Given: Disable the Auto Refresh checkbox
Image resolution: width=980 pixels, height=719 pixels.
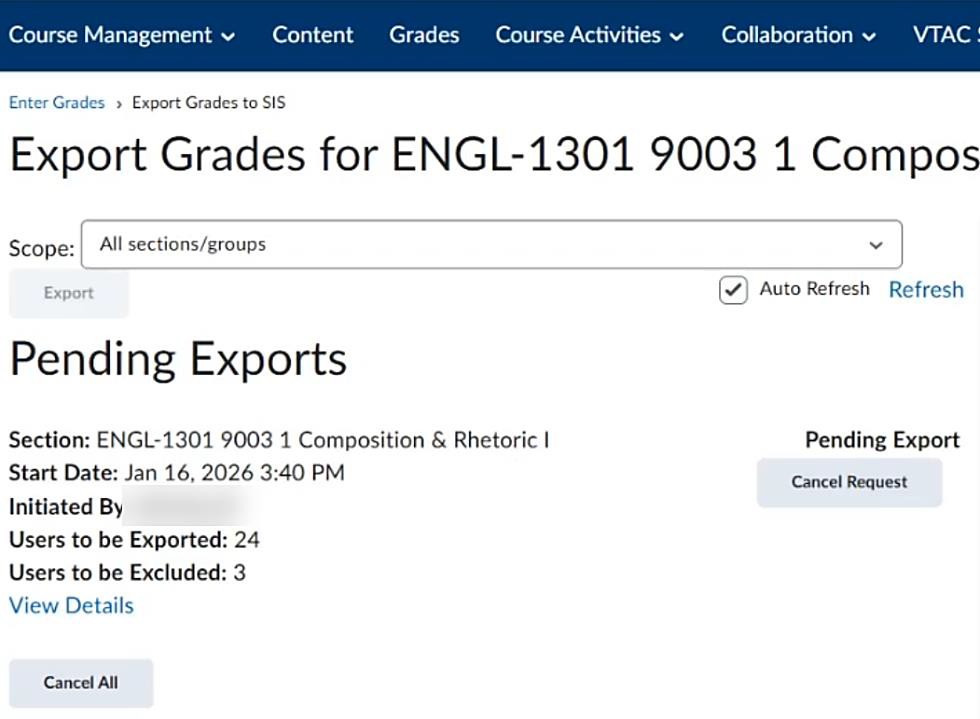Looking at the screenshot, I should point(733,289).
